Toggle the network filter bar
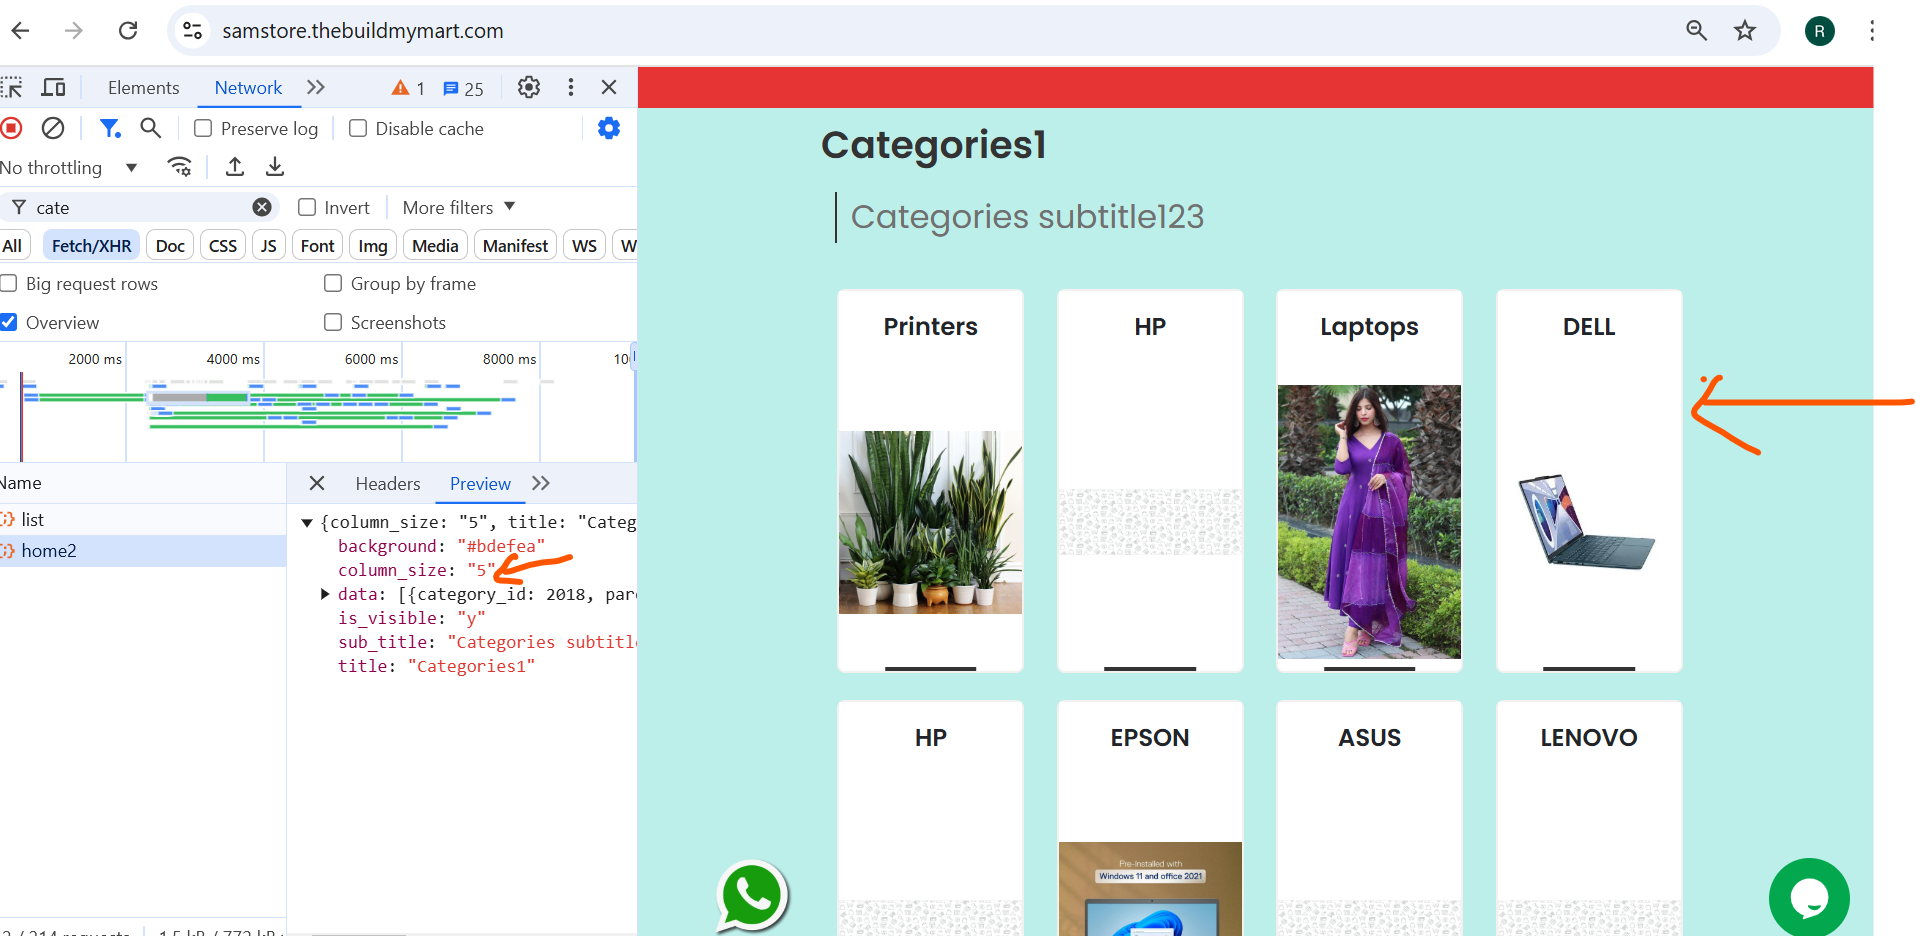The height and width of the screenshot is (936, 1916). click(110, 128)
